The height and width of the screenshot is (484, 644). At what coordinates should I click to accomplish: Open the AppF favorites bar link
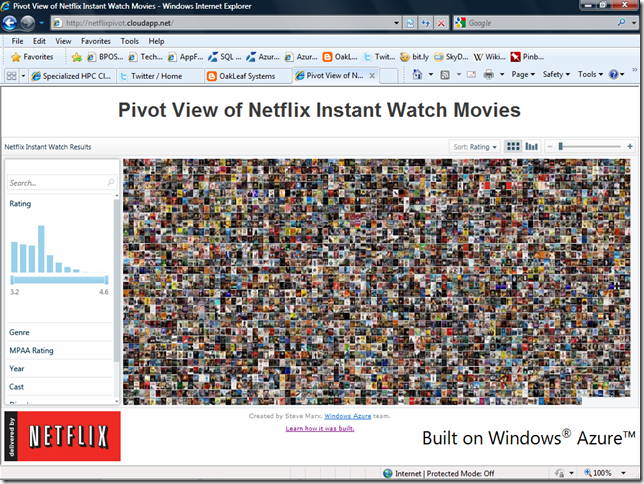[185, 57]
